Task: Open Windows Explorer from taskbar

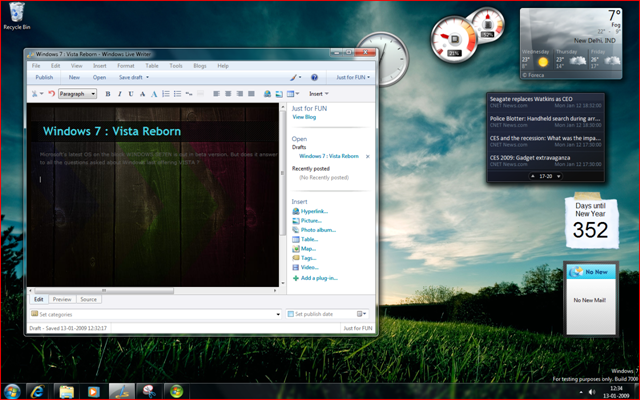Action: (x=66, y=391)
